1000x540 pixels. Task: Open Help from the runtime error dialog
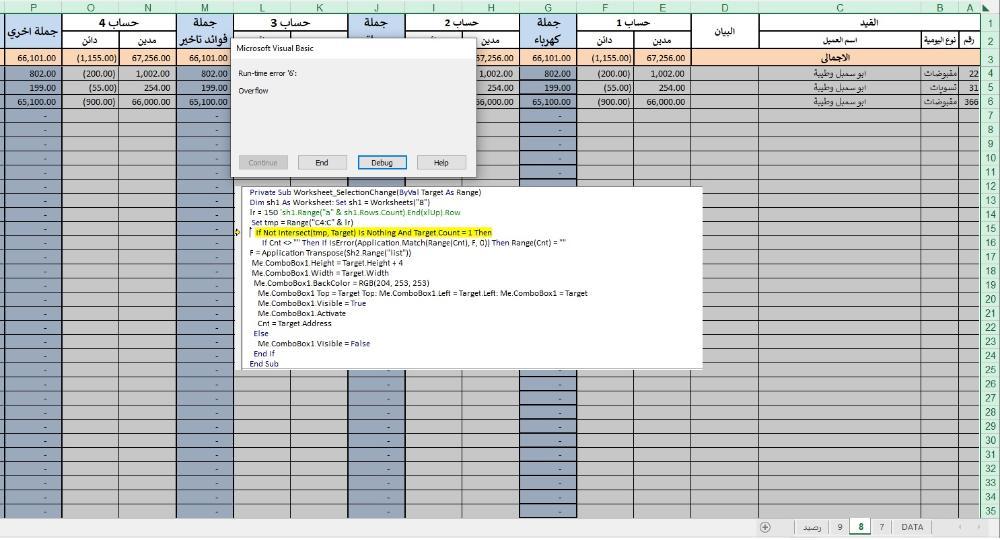(x=440, y=162)
